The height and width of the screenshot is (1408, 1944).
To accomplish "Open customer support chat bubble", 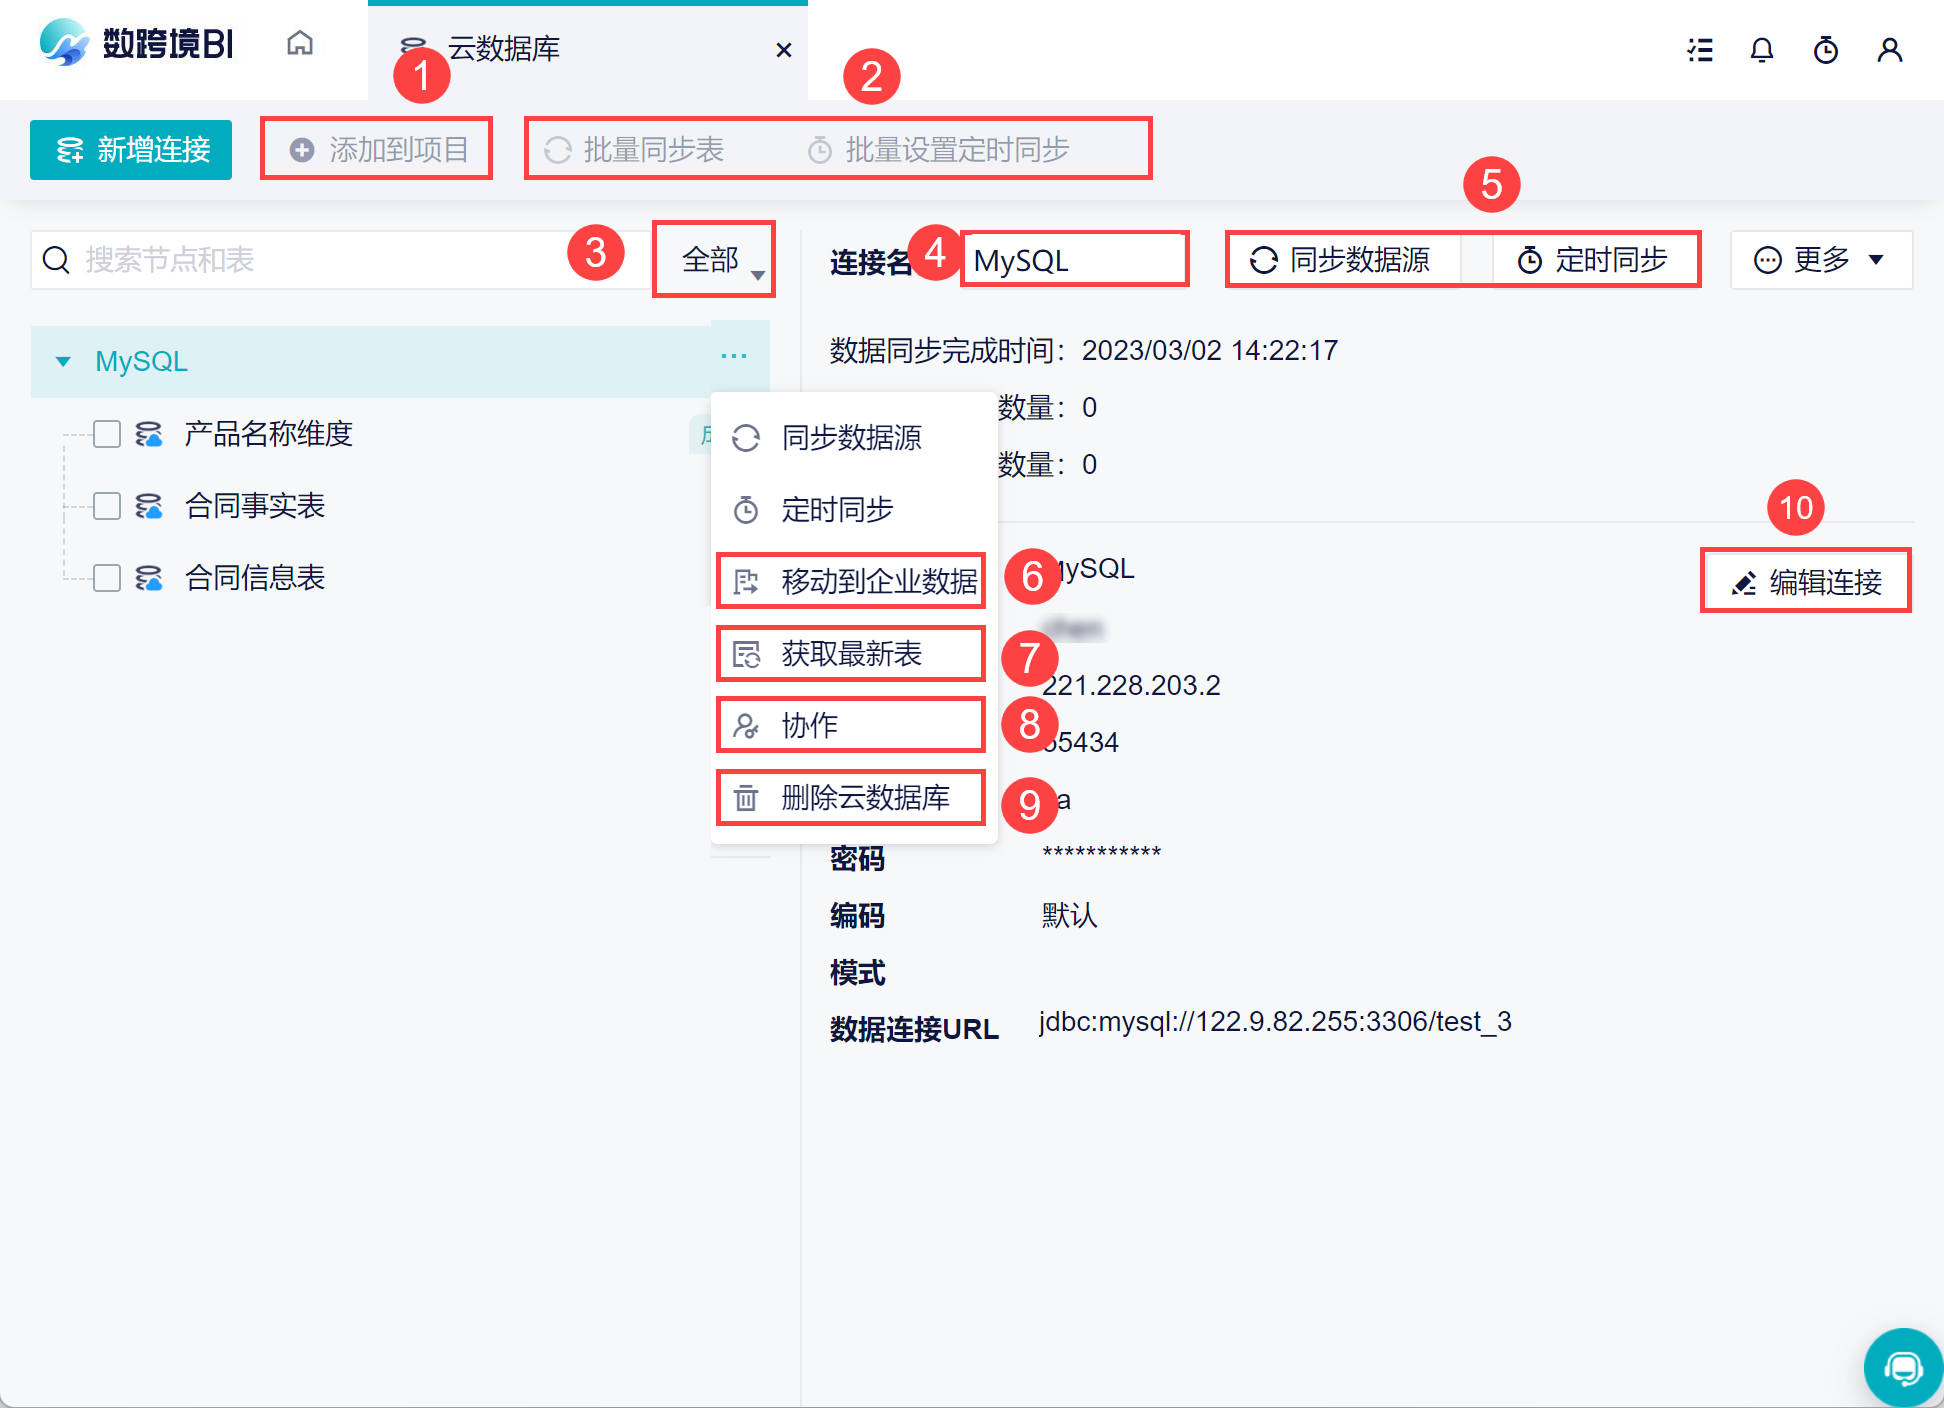I will 1902,1366.
